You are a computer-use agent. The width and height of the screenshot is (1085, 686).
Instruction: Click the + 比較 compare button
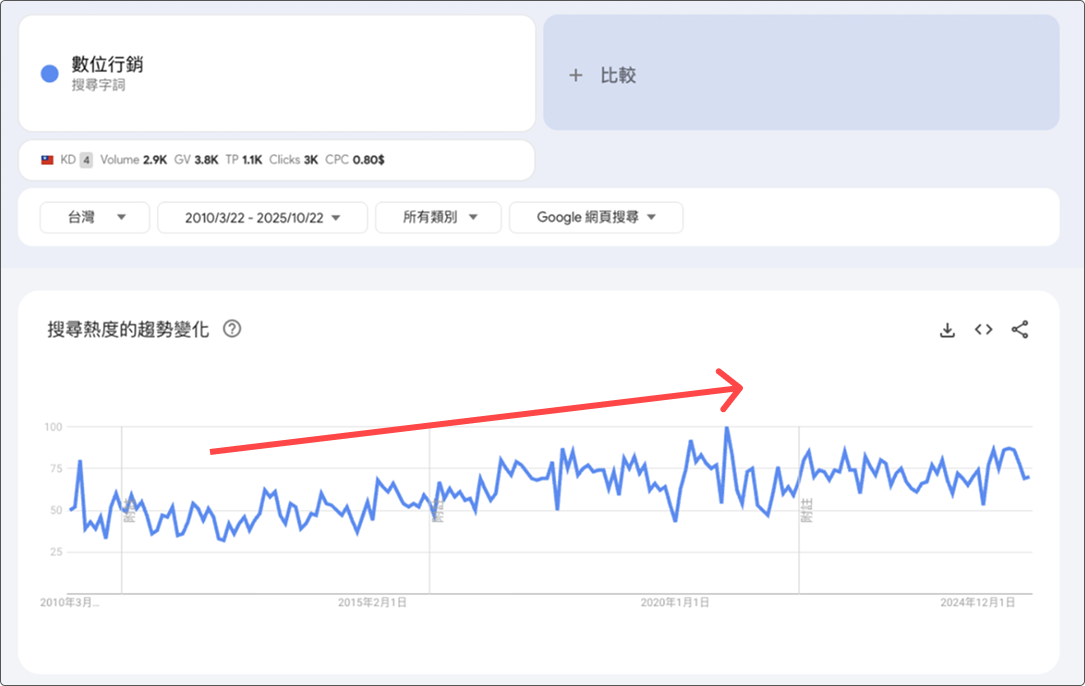coord(801,75)
